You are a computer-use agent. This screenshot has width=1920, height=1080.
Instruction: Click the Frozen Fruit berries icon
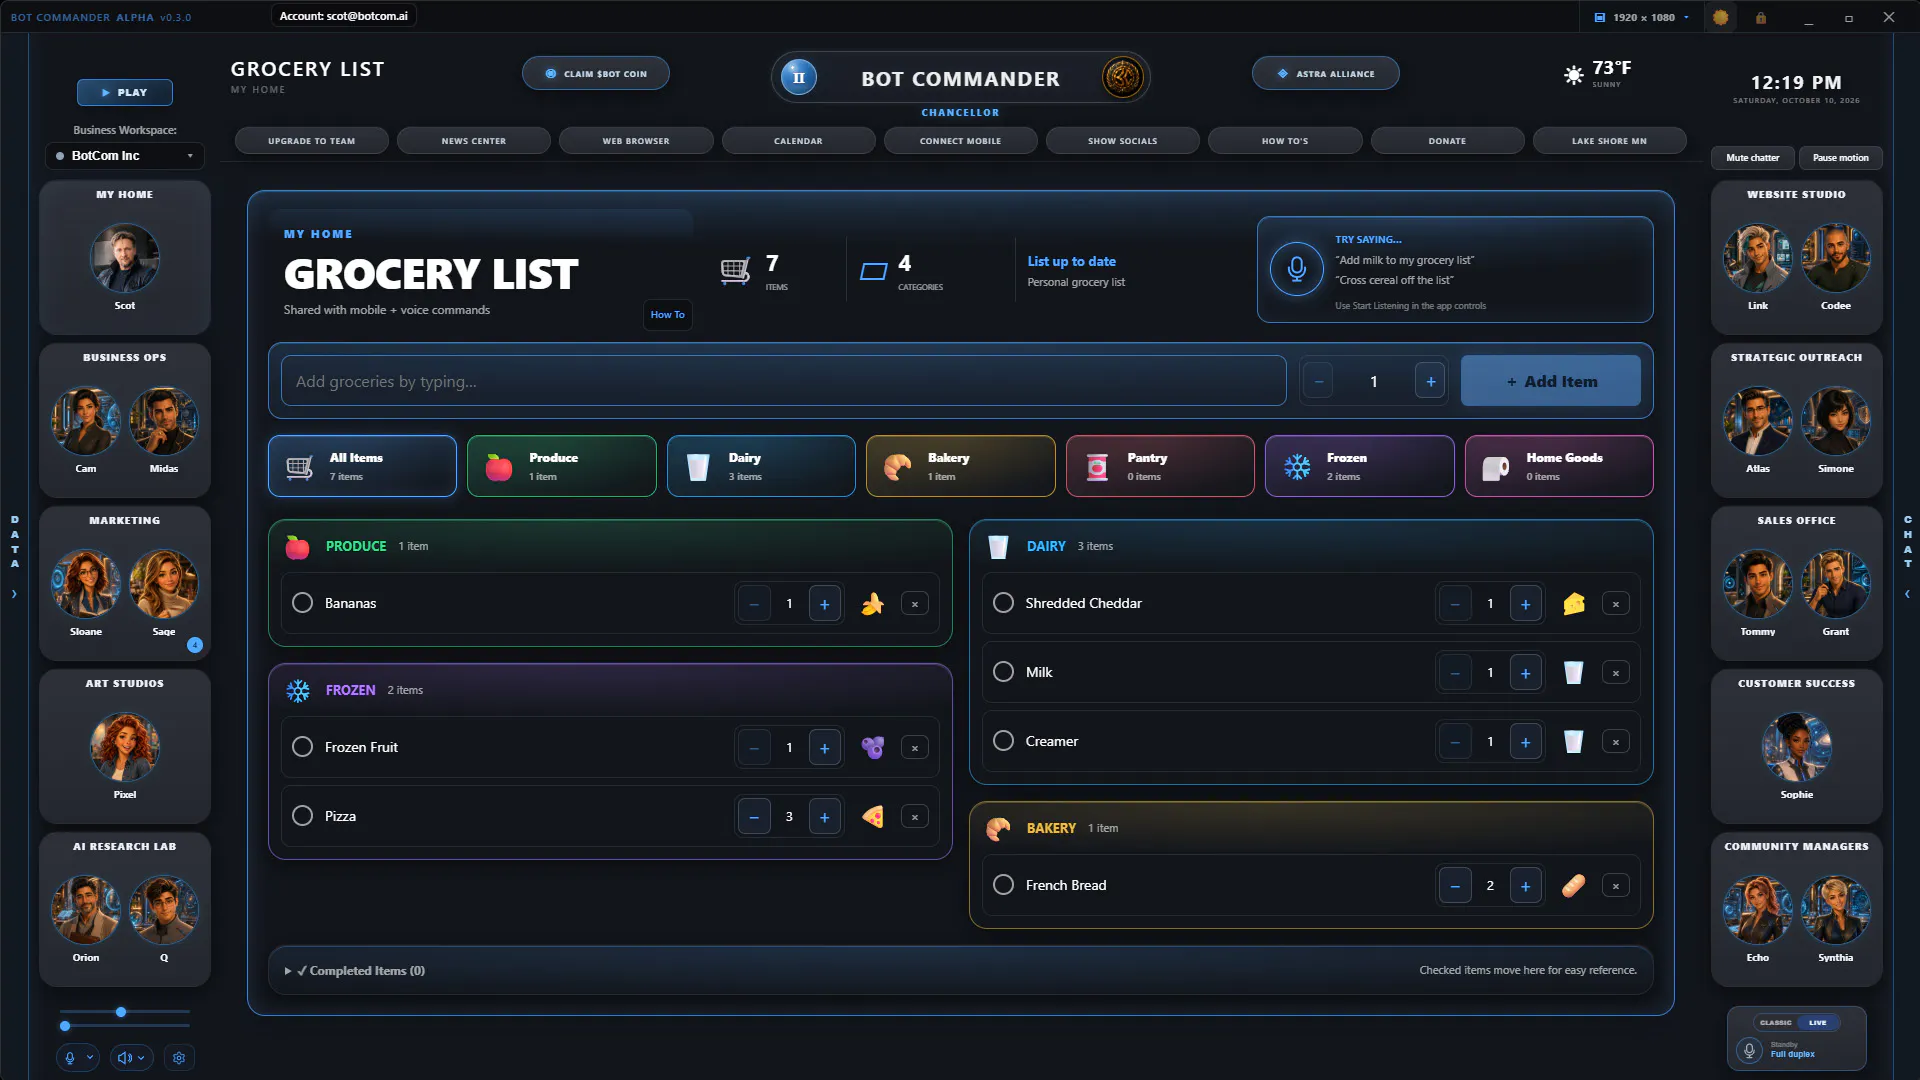(x=872, y=748)
